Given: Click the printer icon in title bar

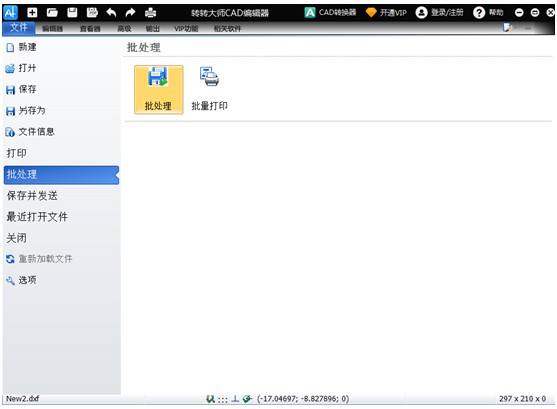Looking at the screenshot, I should tap(151, 13).
